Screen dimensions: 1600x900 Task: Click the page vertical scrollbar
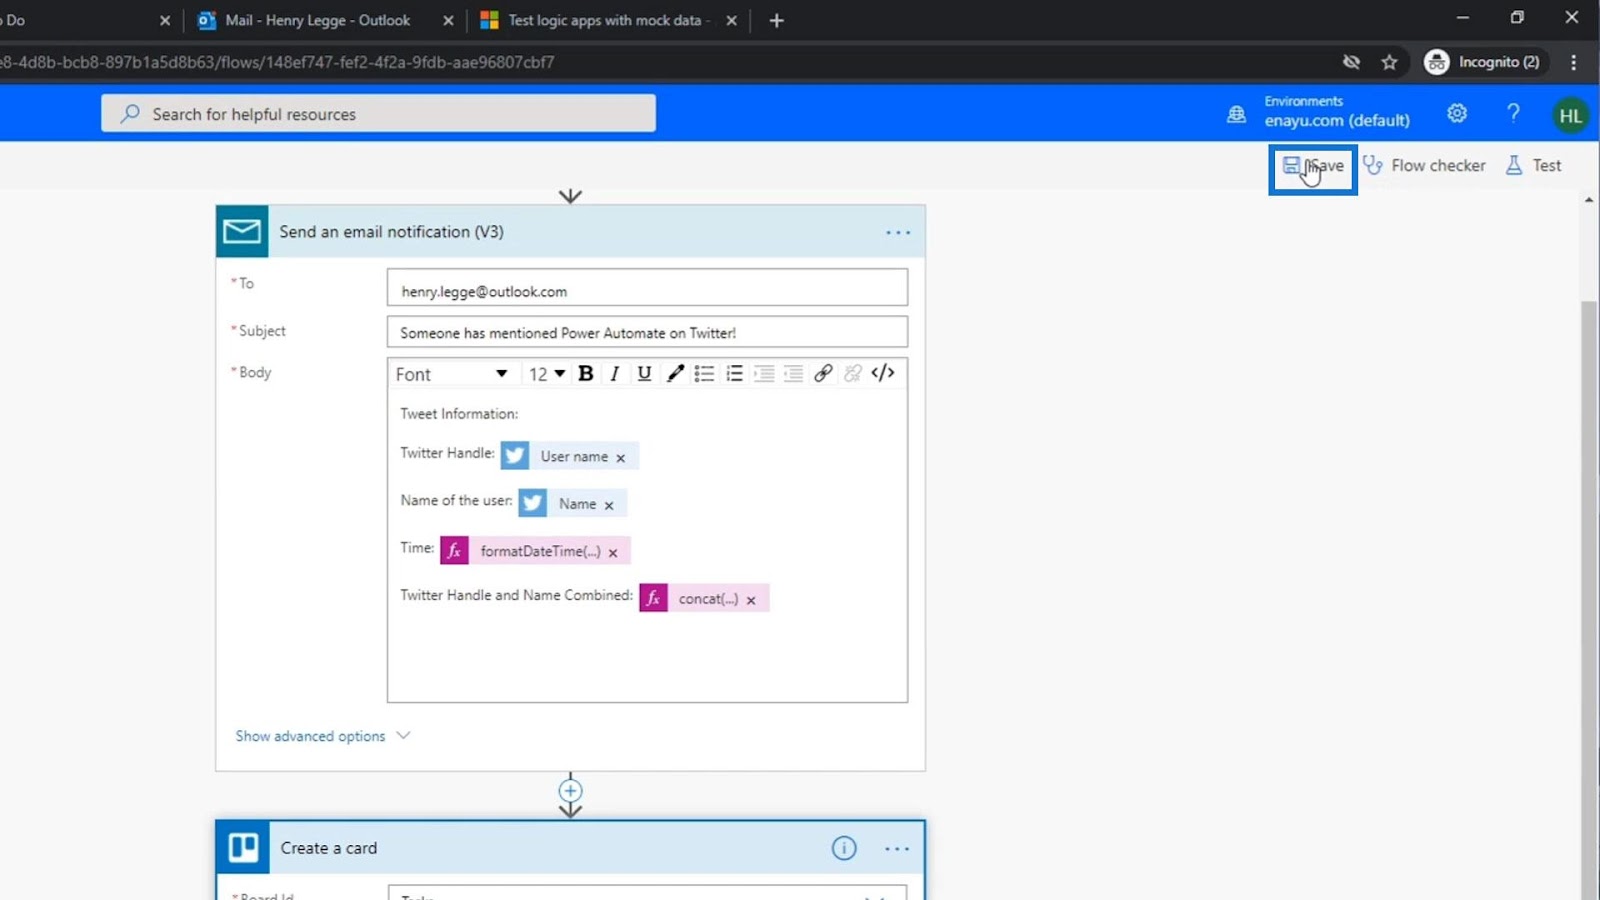pos(1589,600)
